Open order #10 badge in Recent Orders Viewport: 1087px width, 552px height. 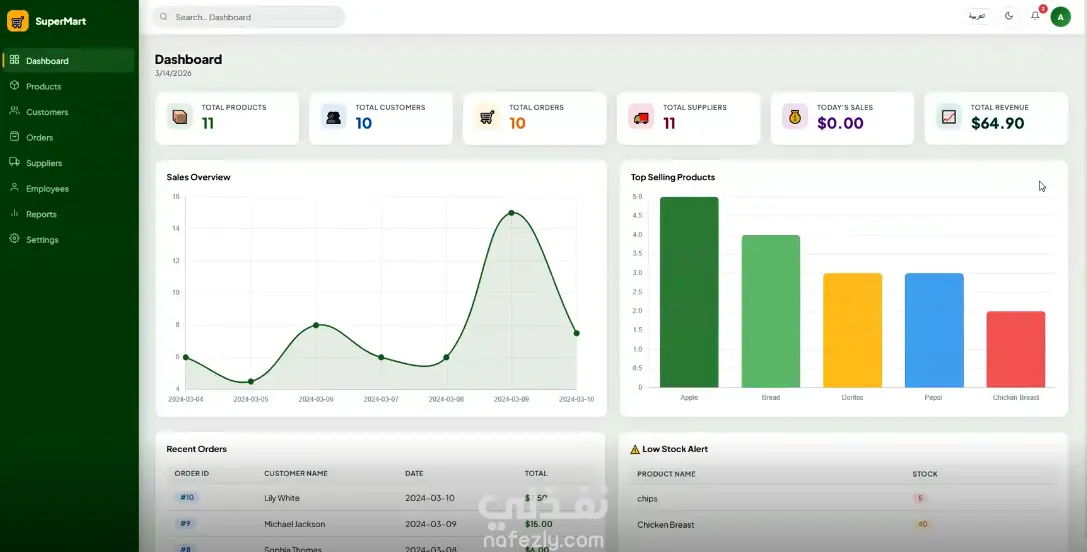coord(186,497)
